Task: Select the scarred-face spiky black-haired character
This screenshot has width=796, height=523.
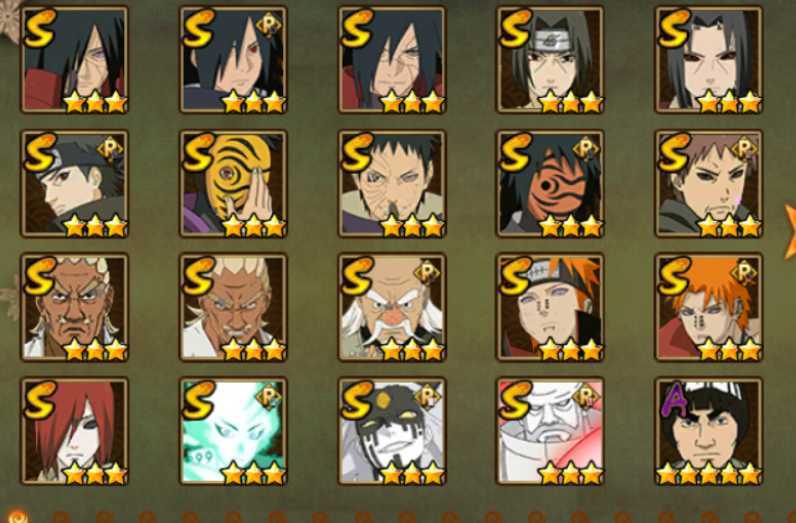Action: pos(391,183)
